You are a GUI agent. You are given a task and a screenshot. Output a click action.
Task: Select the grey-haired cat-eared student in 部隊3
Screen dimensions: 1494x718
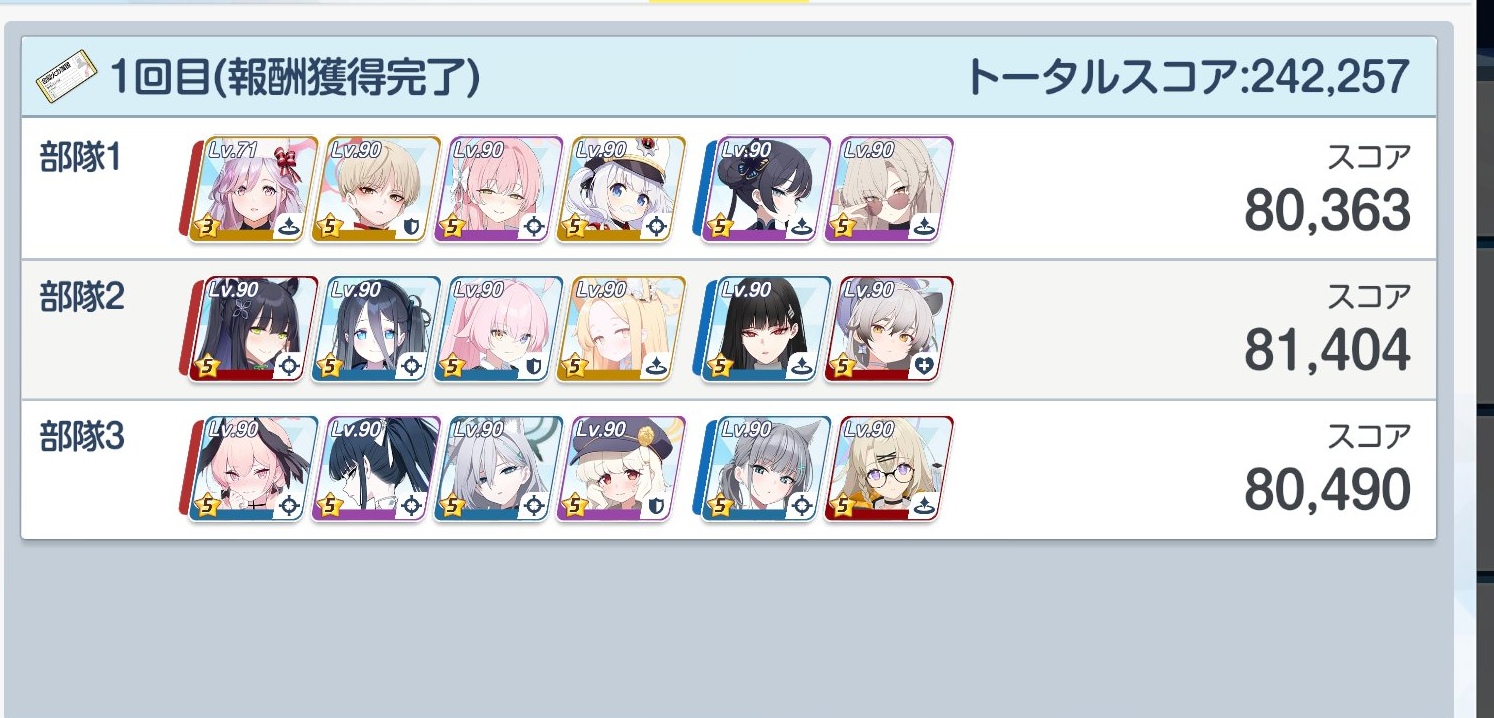[766, 470]
